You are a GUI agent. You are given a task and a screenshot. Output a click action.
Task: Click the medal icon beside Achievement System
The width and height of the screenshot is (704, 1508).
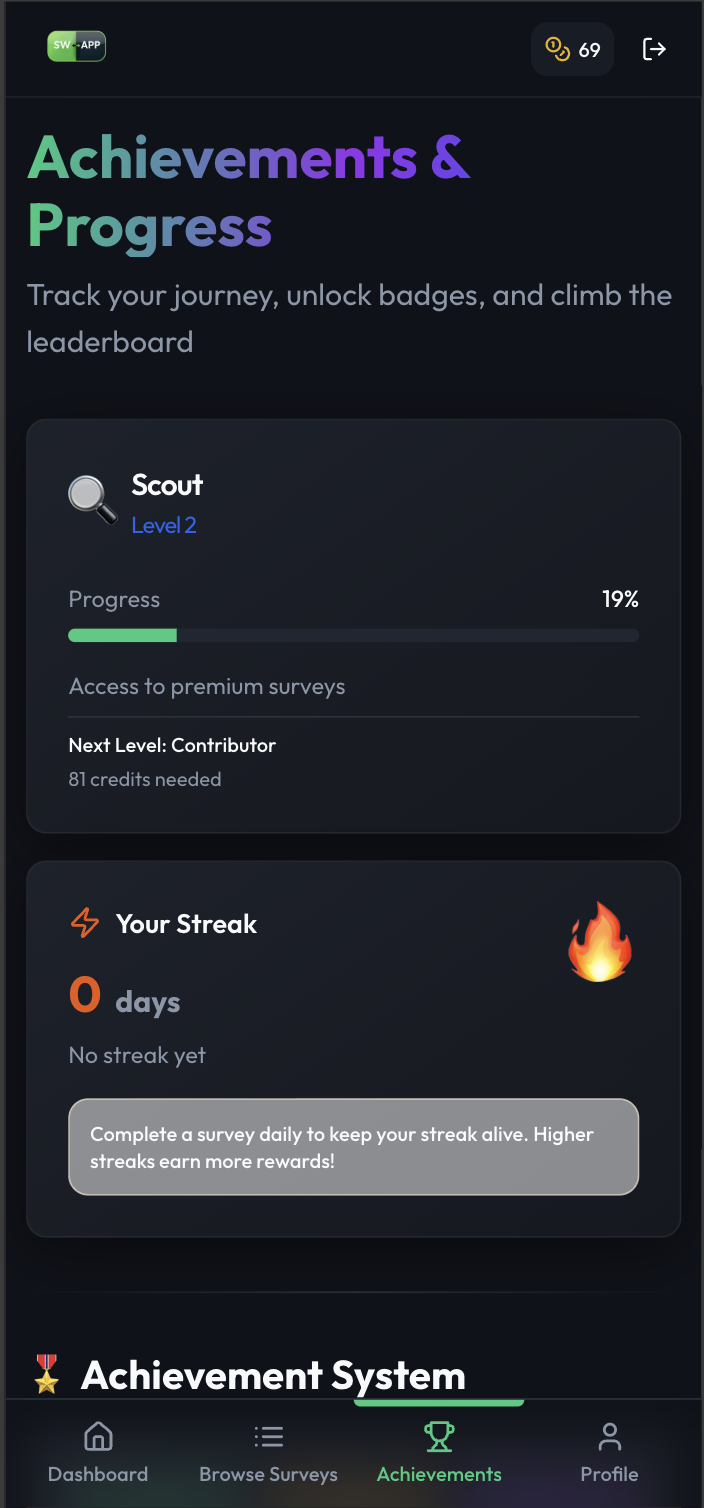tap(46, 1375)
